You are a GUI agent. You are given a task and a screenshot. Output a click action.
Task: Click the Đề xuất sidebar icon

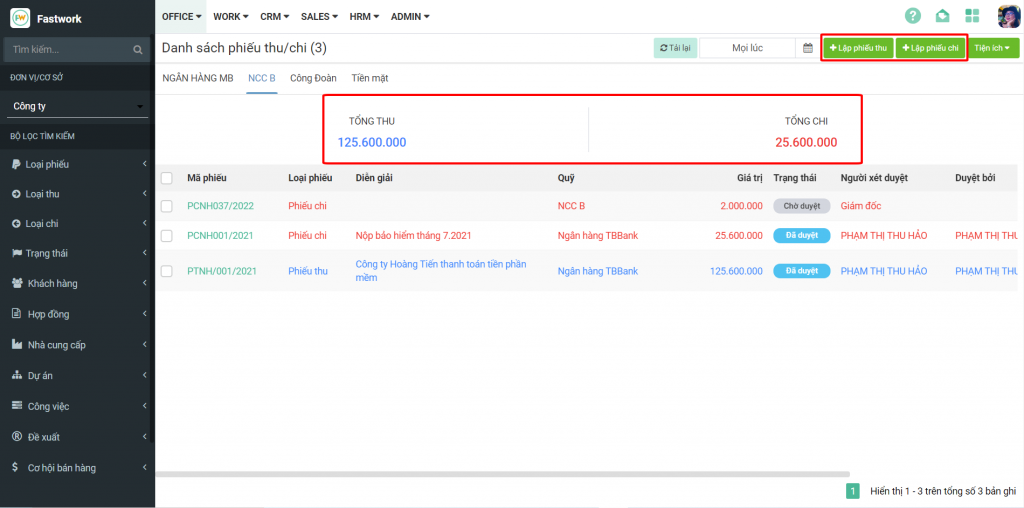17,437
